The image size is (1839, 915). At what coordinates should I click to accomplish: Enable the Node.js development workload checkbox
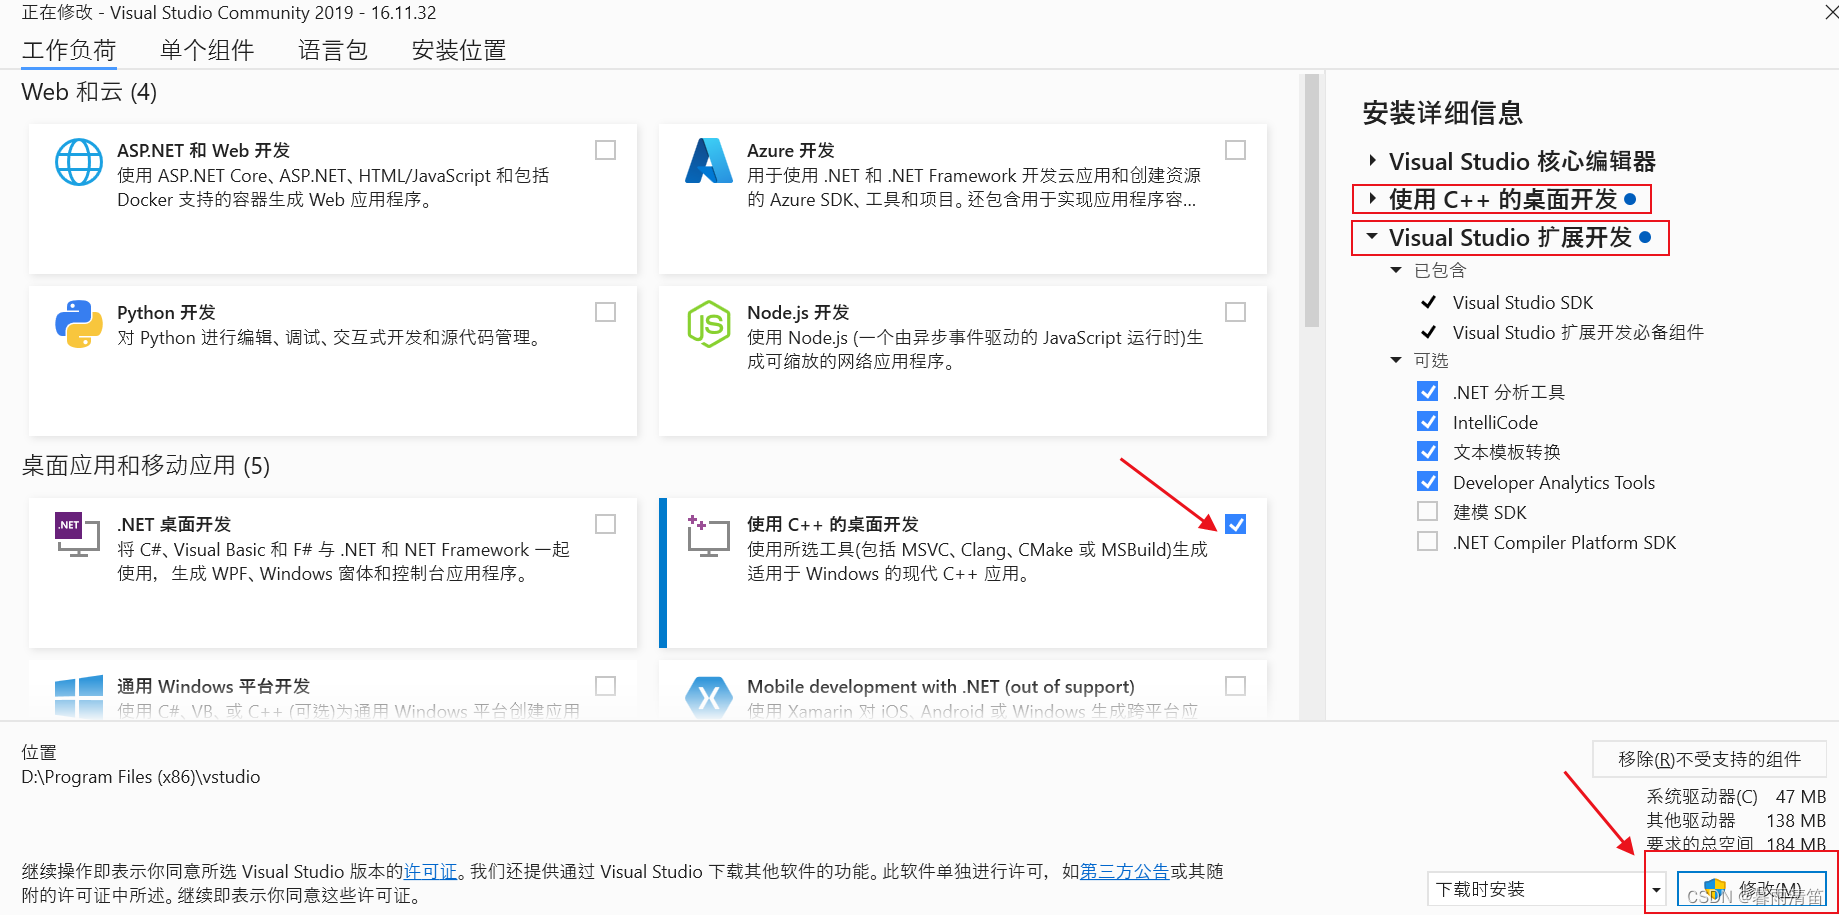(1235, 312)
